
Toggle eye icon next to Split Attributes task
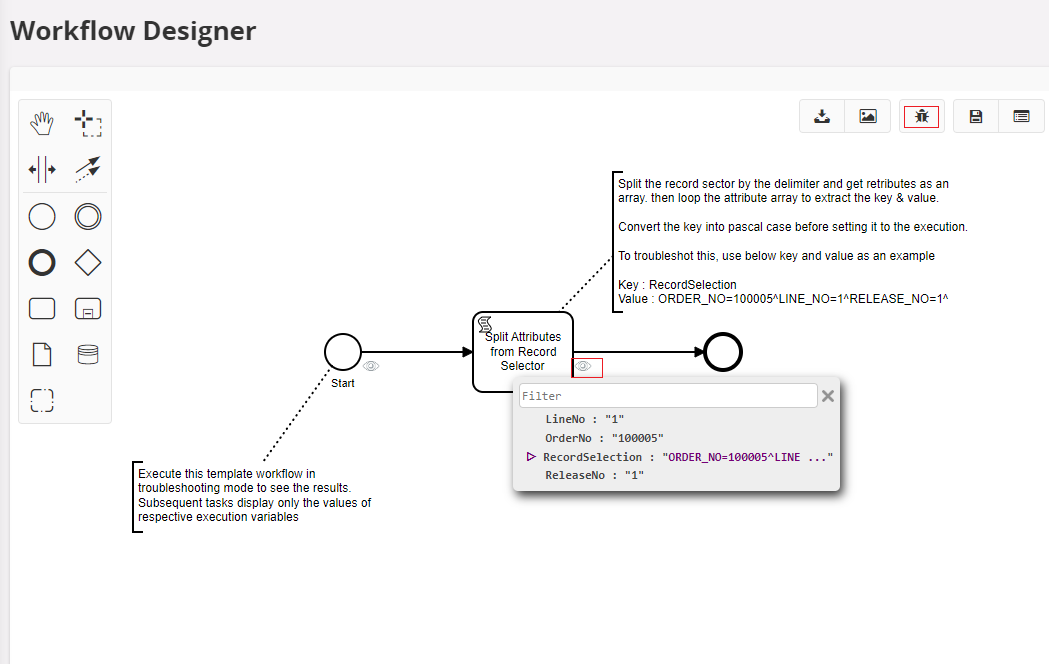(x=583, y=366)
